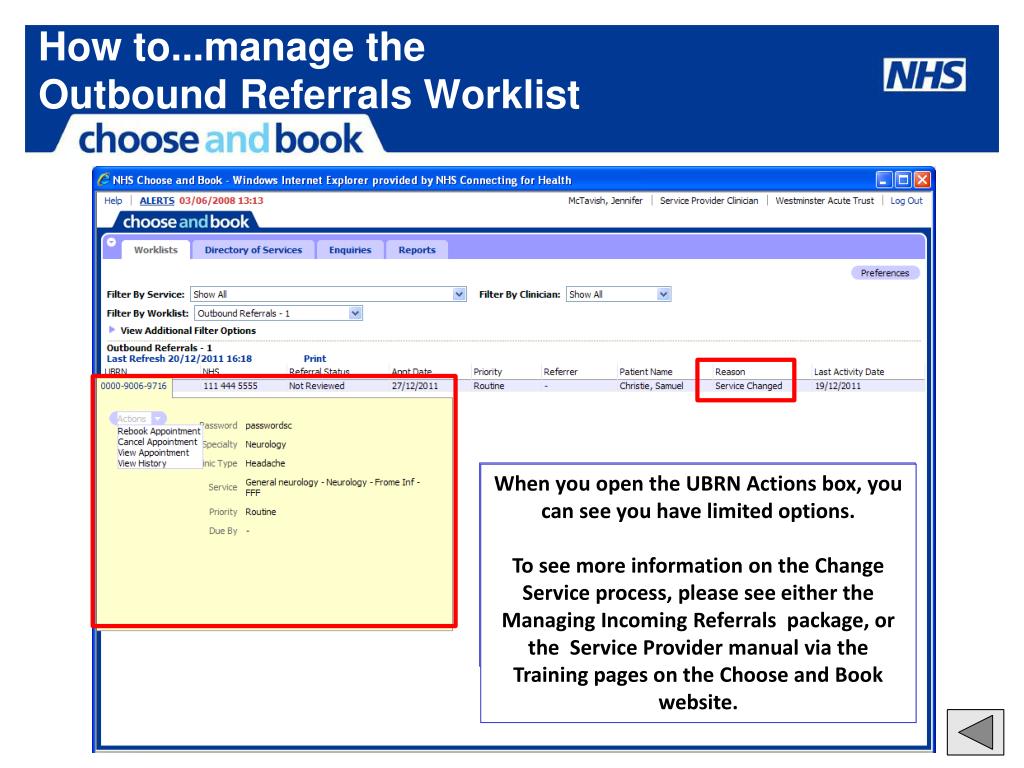Click NHS number 111 444 5555
The width and height of the screenshot is (1024, 768).
click(x=231, y=386)
